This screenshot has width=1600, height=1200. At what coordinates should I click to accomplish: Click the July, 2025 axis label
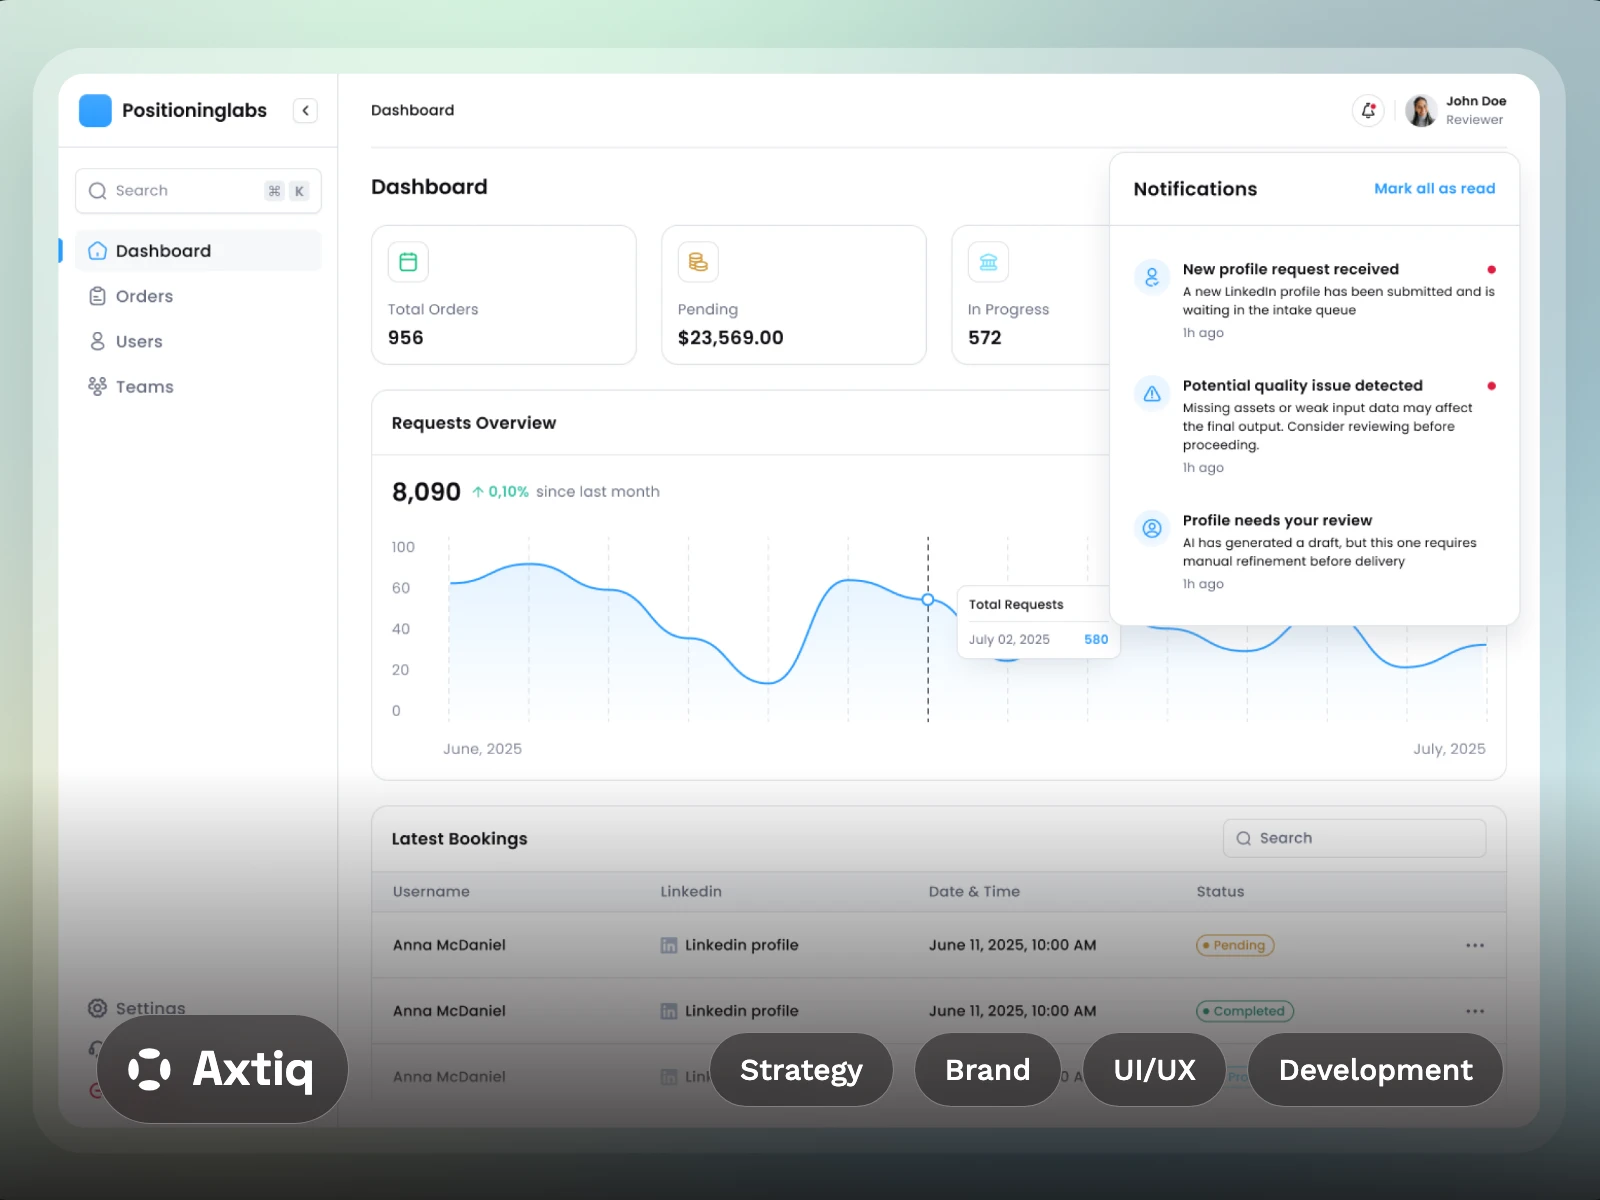click(1449, 749)
